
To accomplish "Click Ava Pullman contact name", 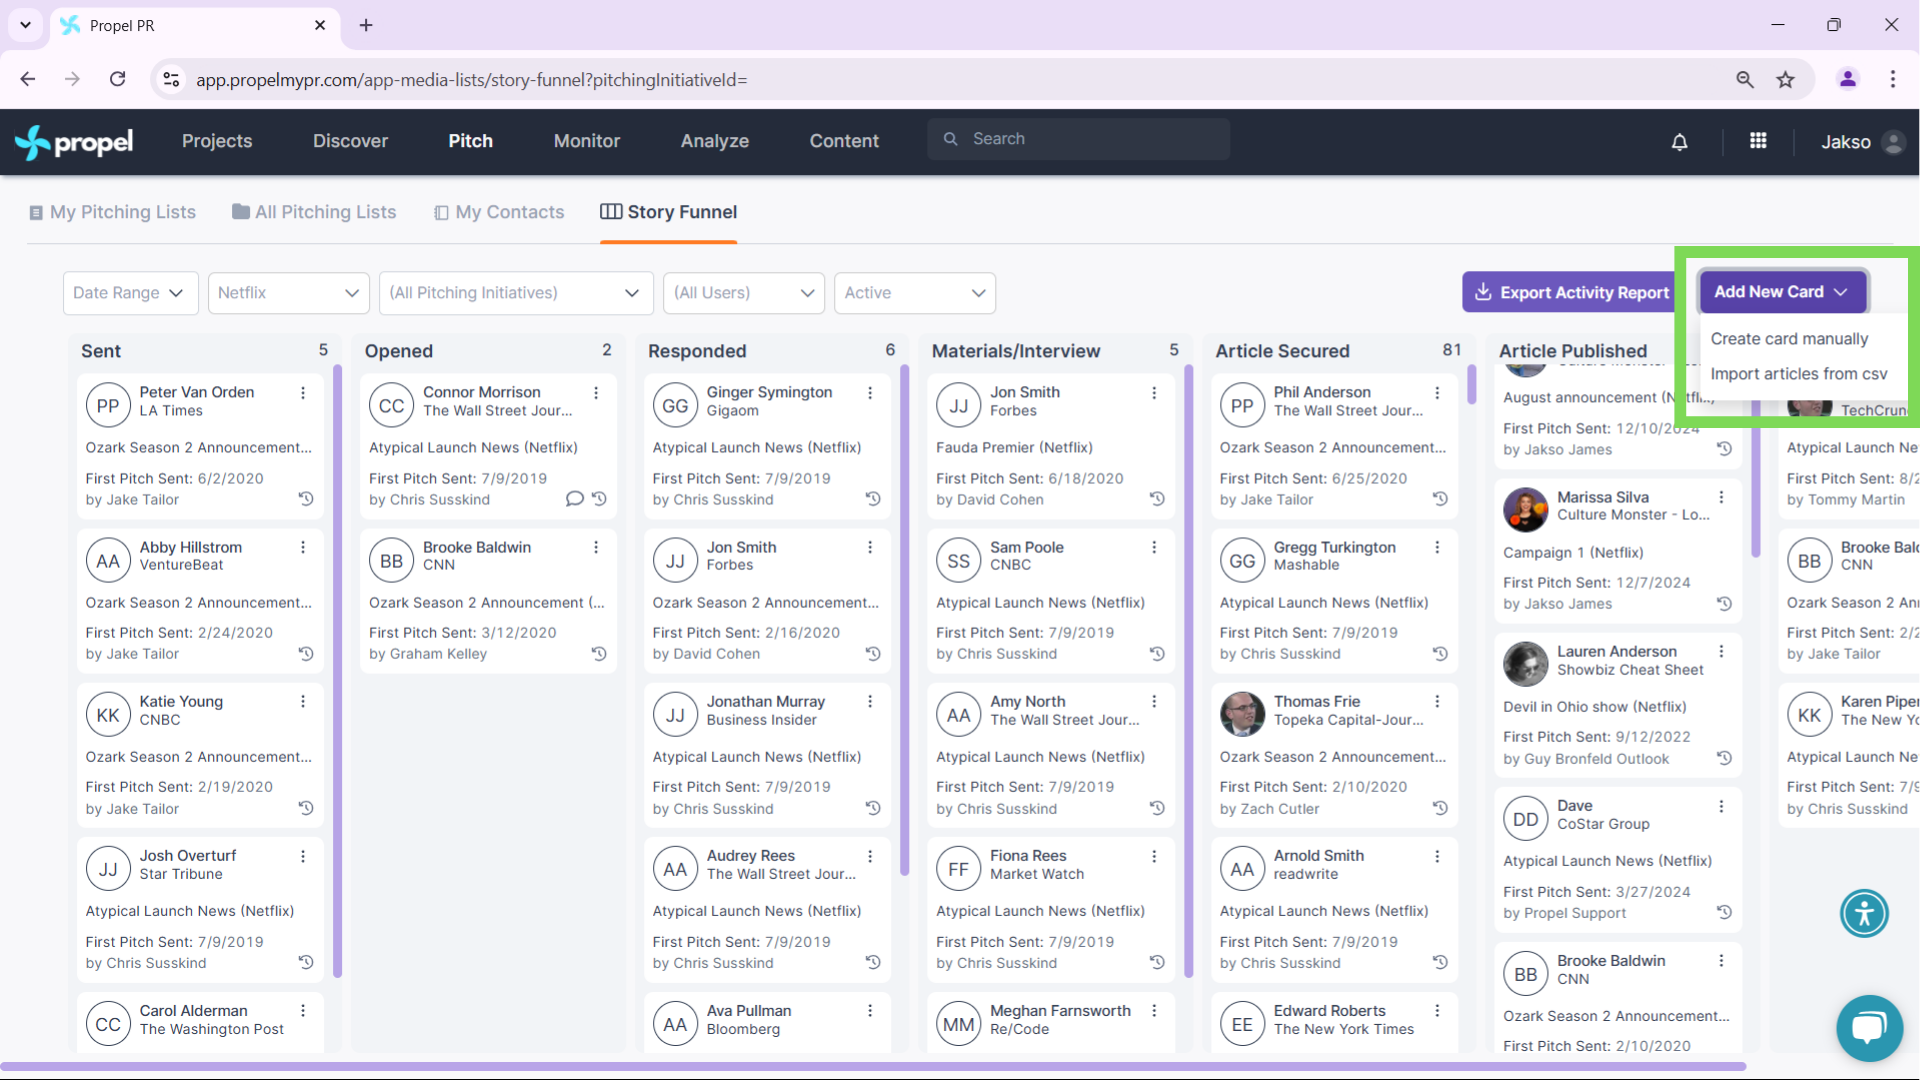I will click(749, 1011).
